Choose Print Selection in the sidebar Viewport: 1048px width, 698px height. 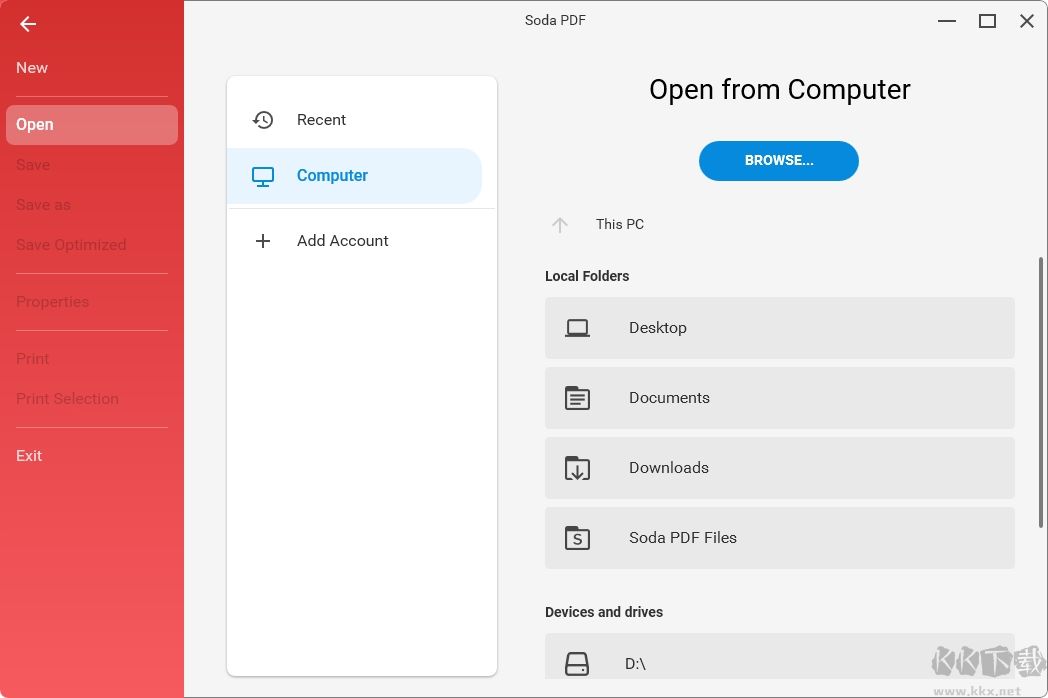[68, 398]
